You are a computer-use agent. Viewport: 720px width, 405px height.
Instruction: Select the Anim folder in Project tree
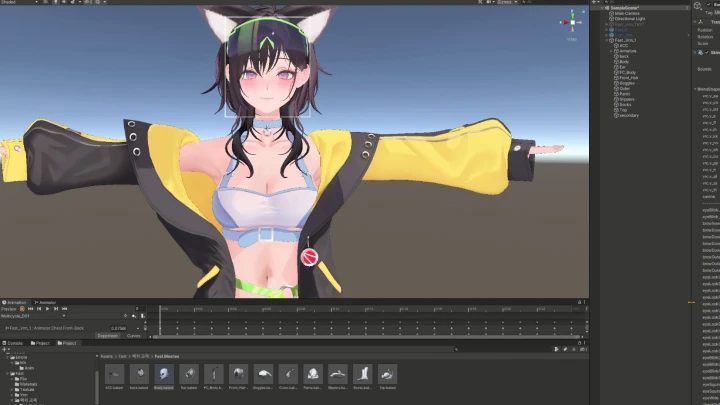27,368
